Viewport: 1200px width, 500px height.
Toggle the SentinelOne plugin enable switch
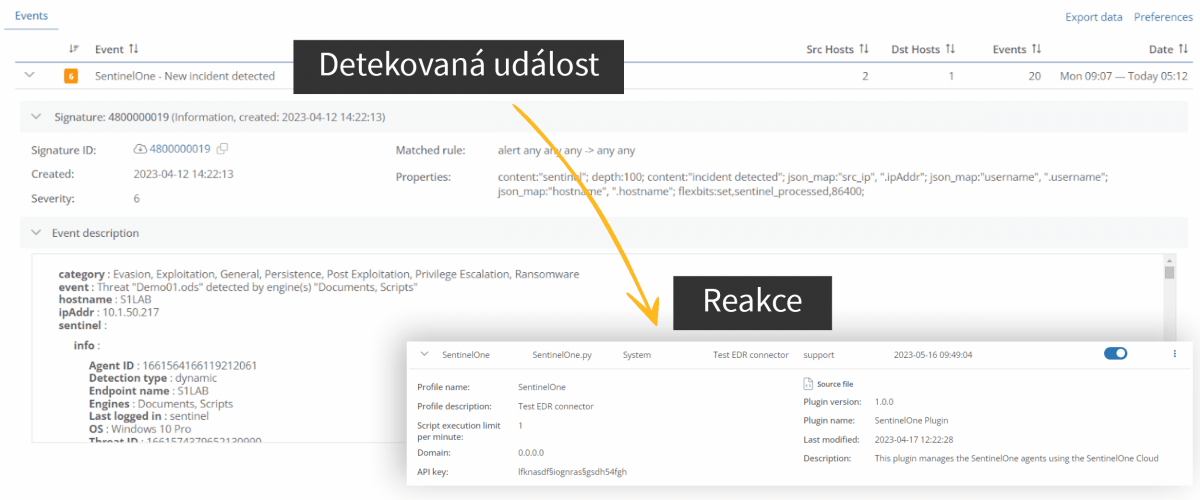pyautogui.click(x=1115, y=354)
